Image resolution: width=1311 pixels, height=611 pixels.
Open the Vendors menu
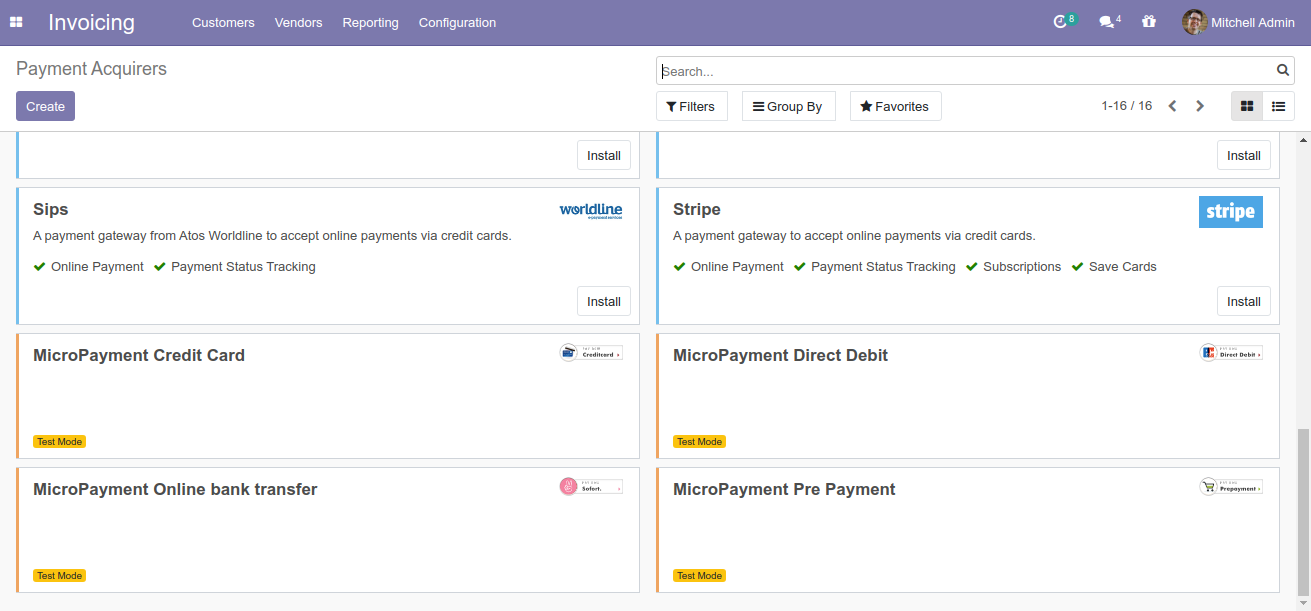[x=298, y=22]
